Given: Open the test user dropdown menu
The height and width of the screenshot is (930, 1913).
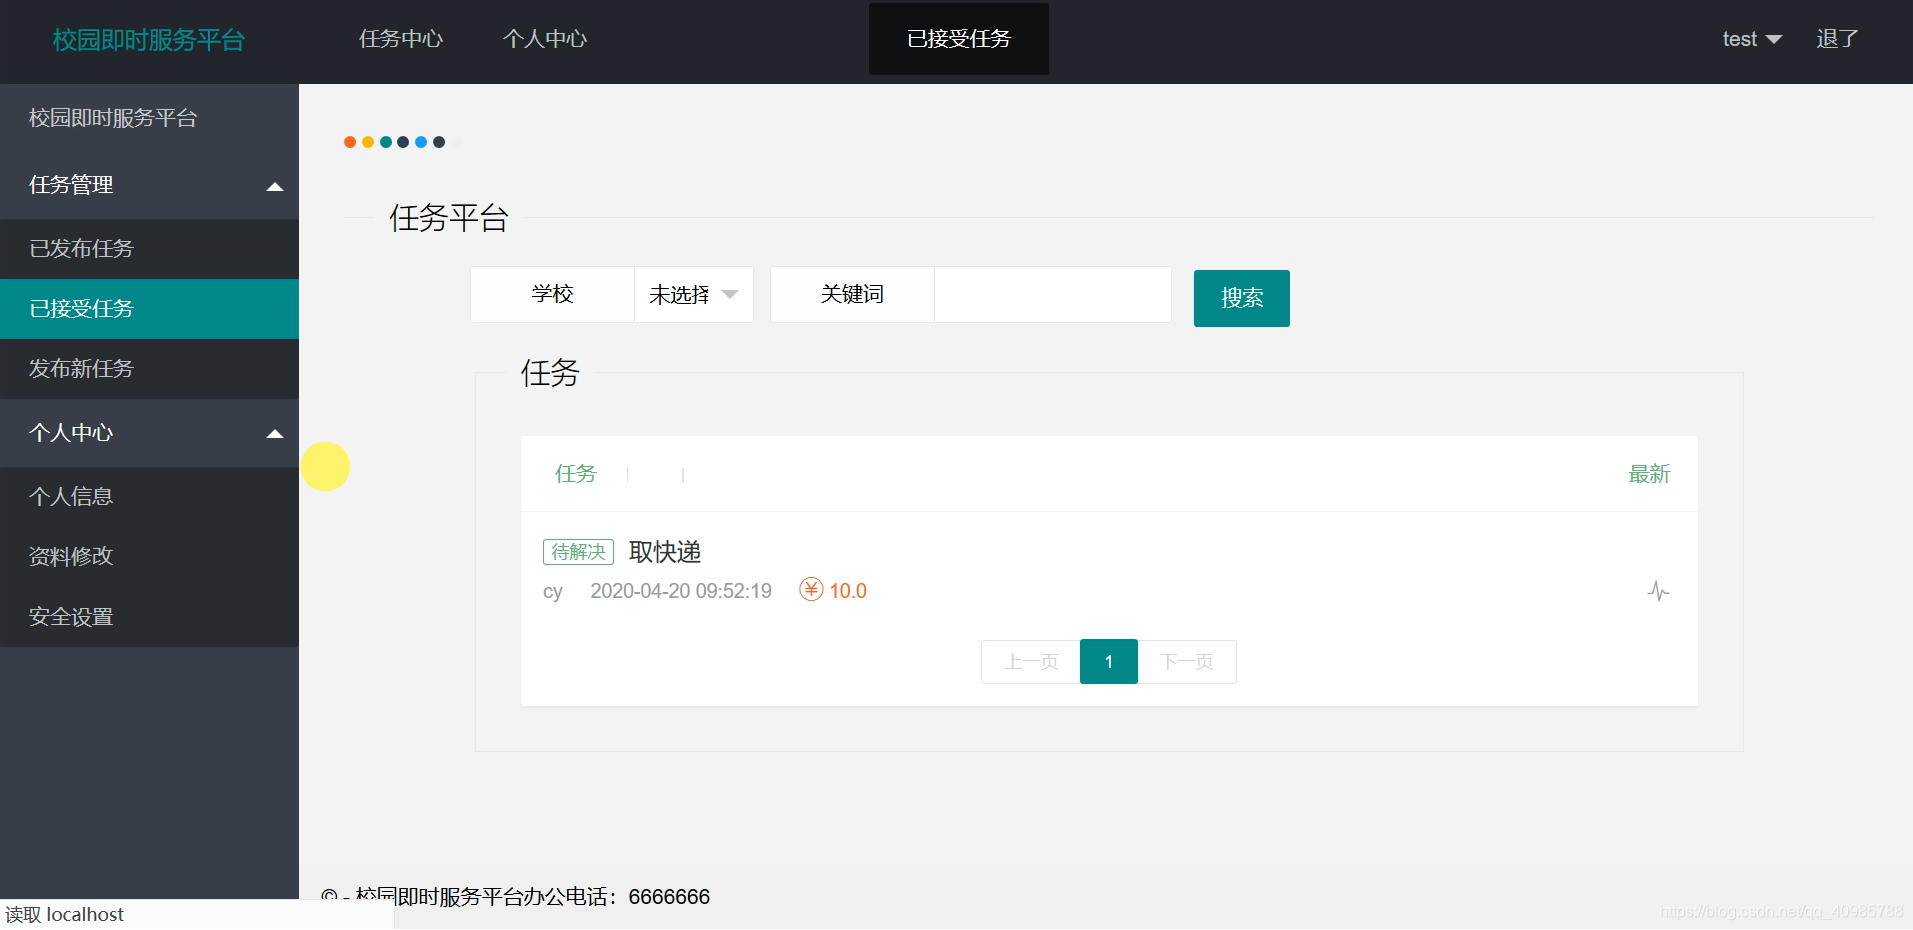Looking at the screenshot, I should coord(1752,39).
